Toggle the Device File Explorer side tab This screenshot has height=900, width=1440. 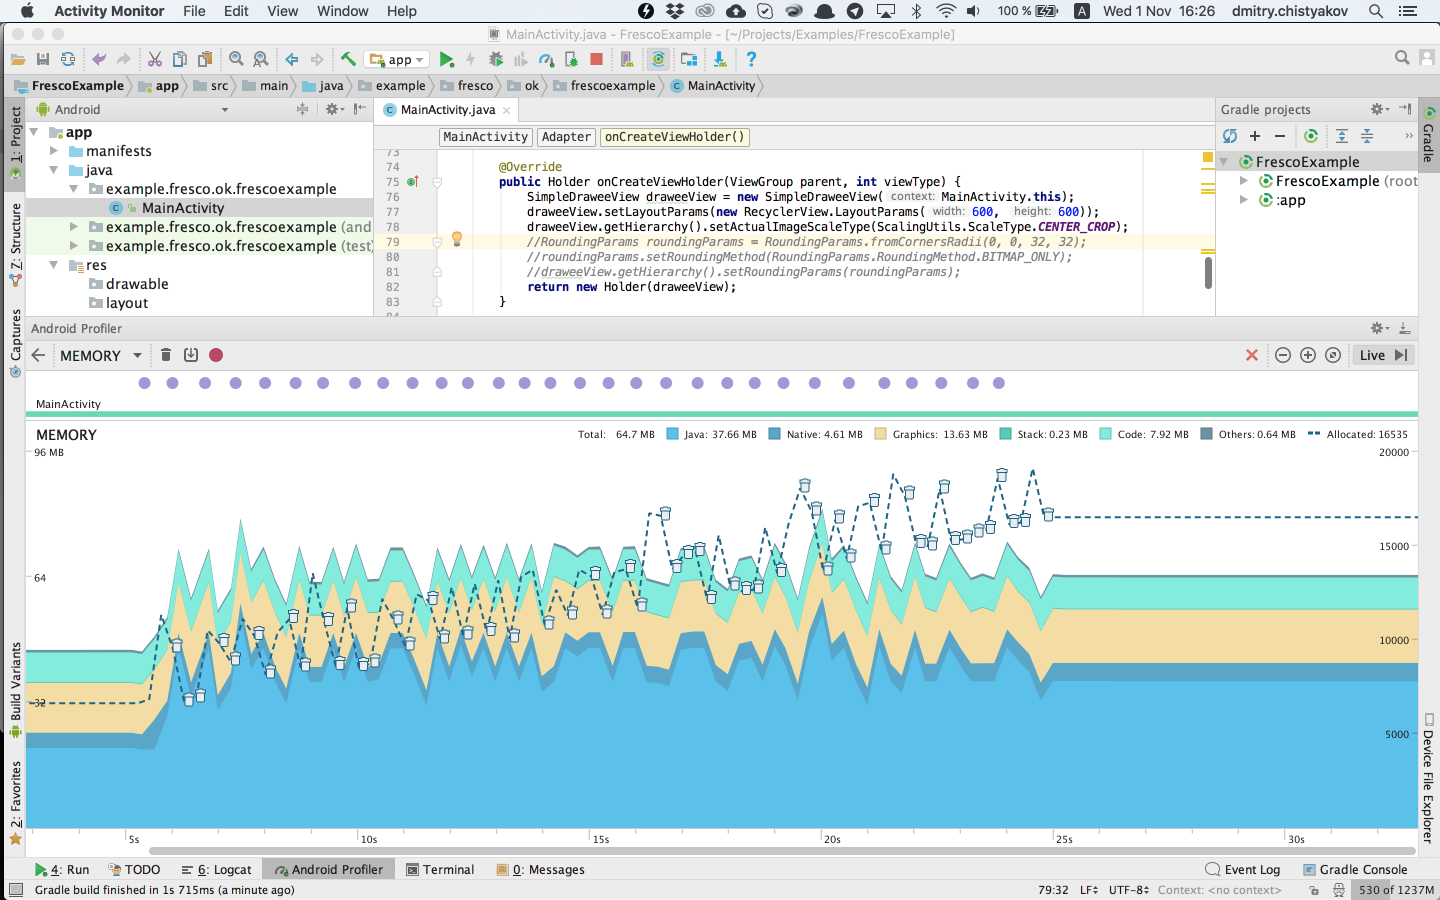(x=1429, y=779)
